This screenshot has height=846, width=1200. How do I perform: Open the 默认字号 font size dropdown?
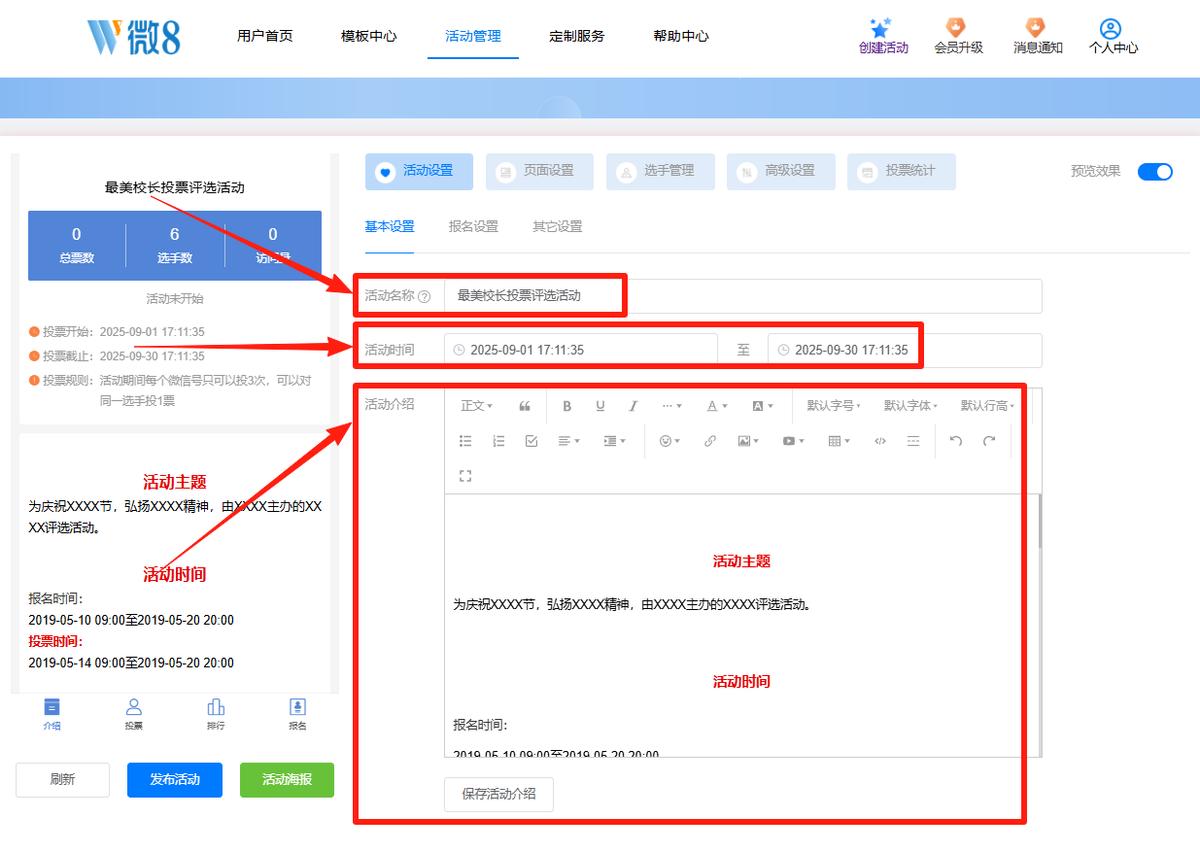click(x=834, y=406)
